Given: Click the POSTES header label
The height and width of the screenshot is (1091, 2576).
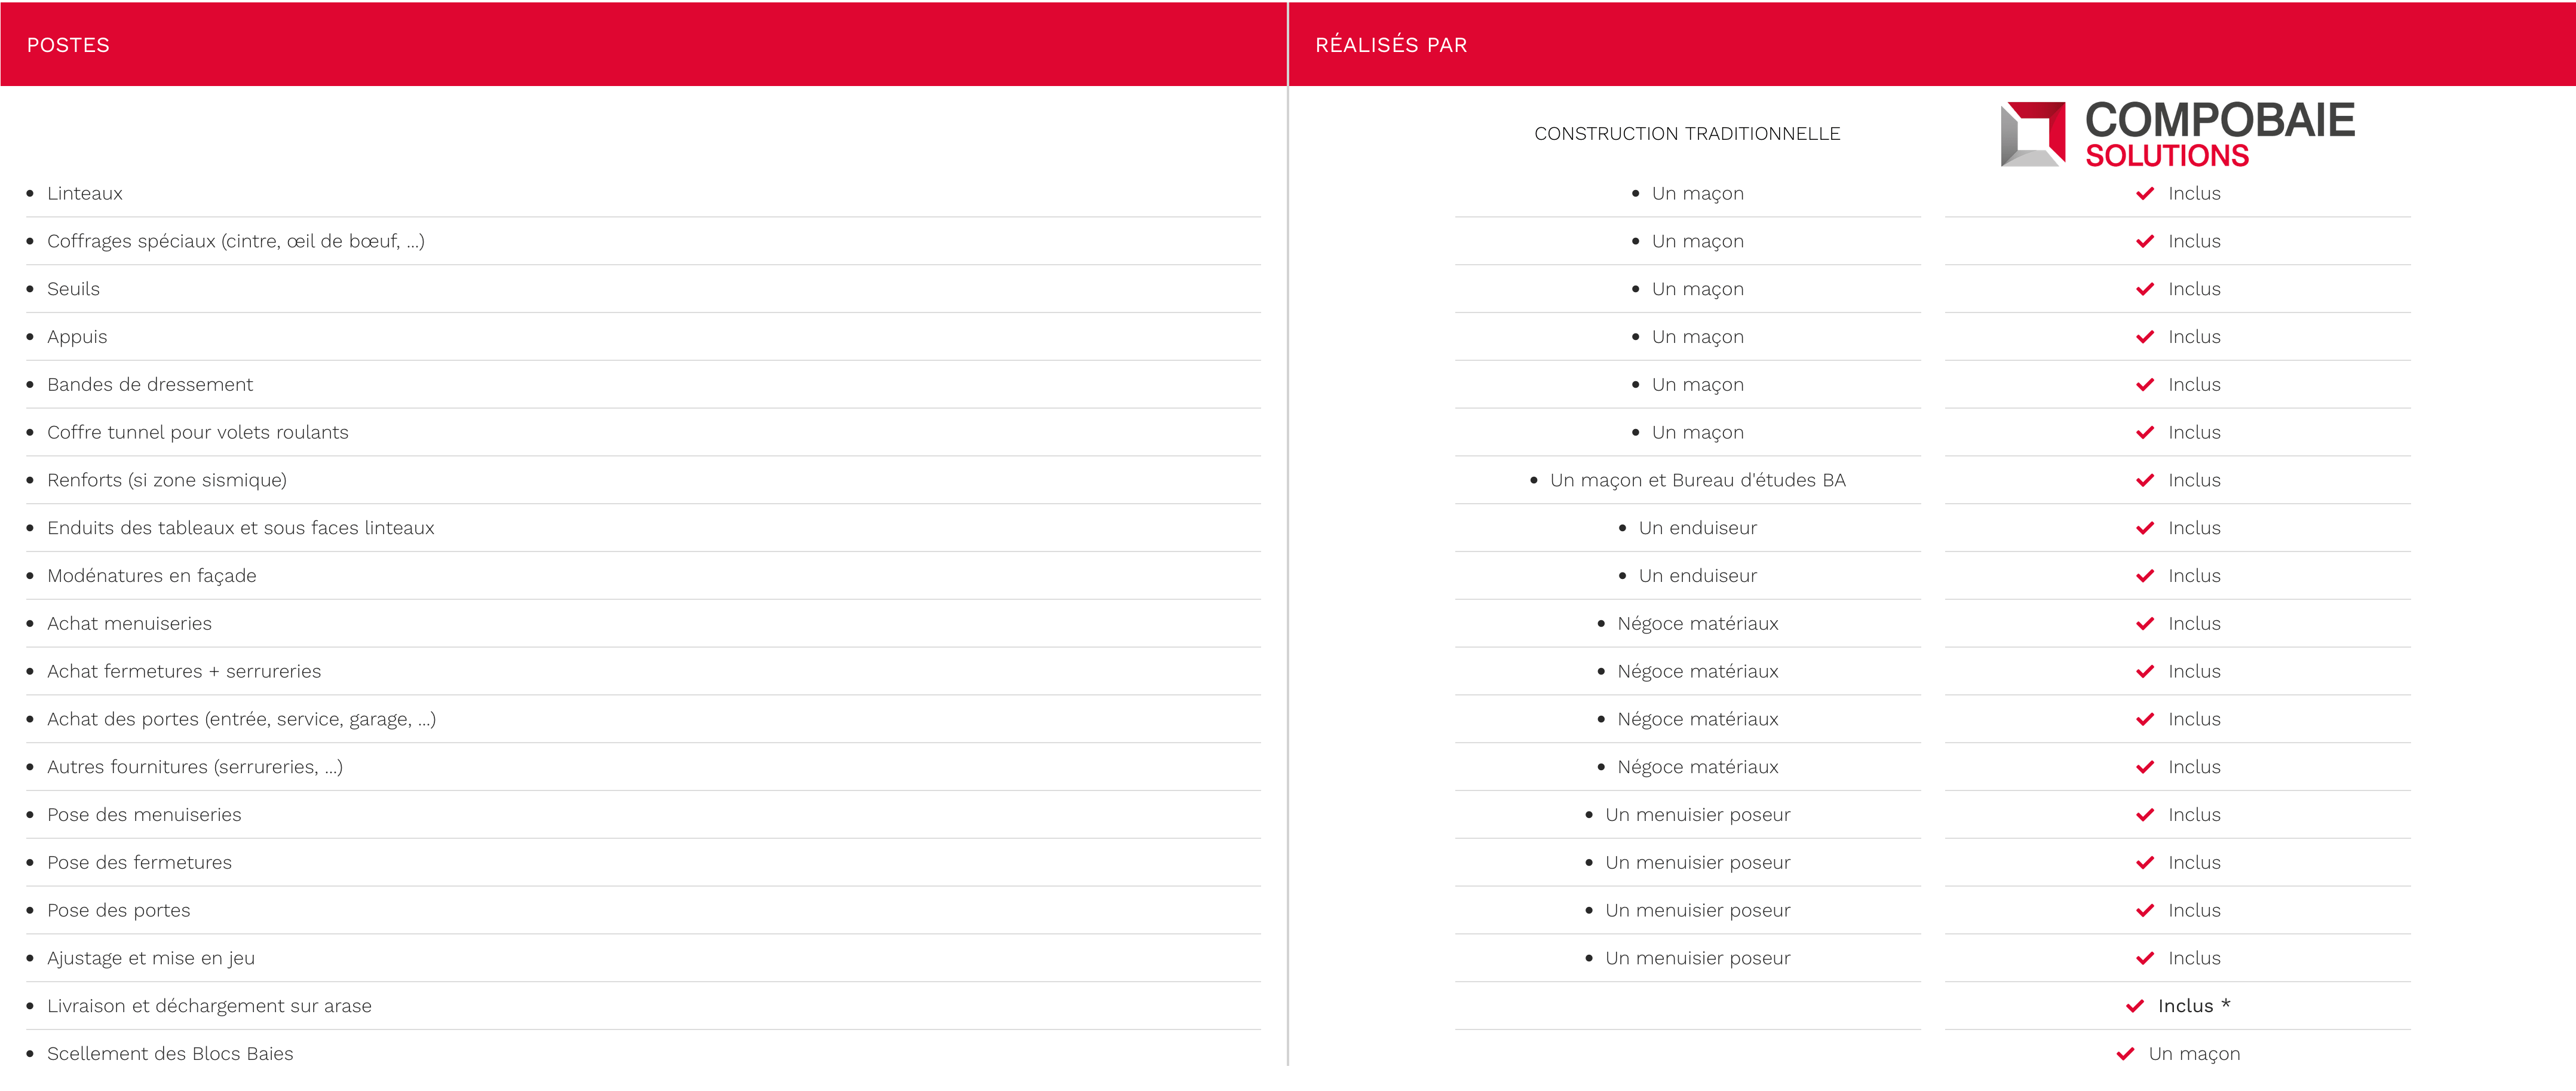Looking at the screenshot, I should [x=68, y=45].
